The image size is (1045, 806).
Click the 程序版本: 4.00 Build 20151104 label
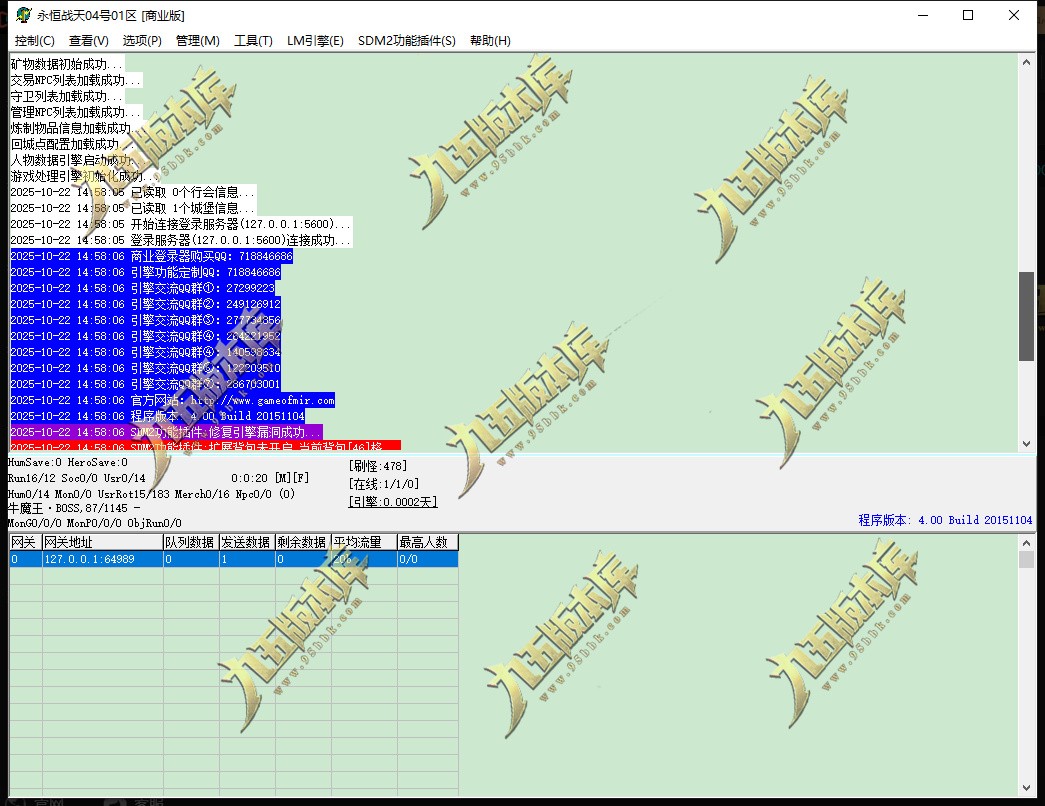click(x=945, y=520)
